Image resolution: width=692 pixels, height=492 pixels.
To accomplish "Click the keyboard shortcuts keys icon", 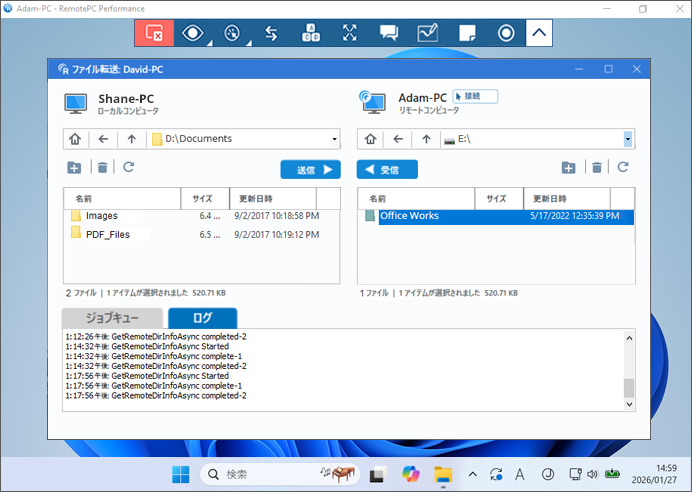I will (x=311, y=33).
